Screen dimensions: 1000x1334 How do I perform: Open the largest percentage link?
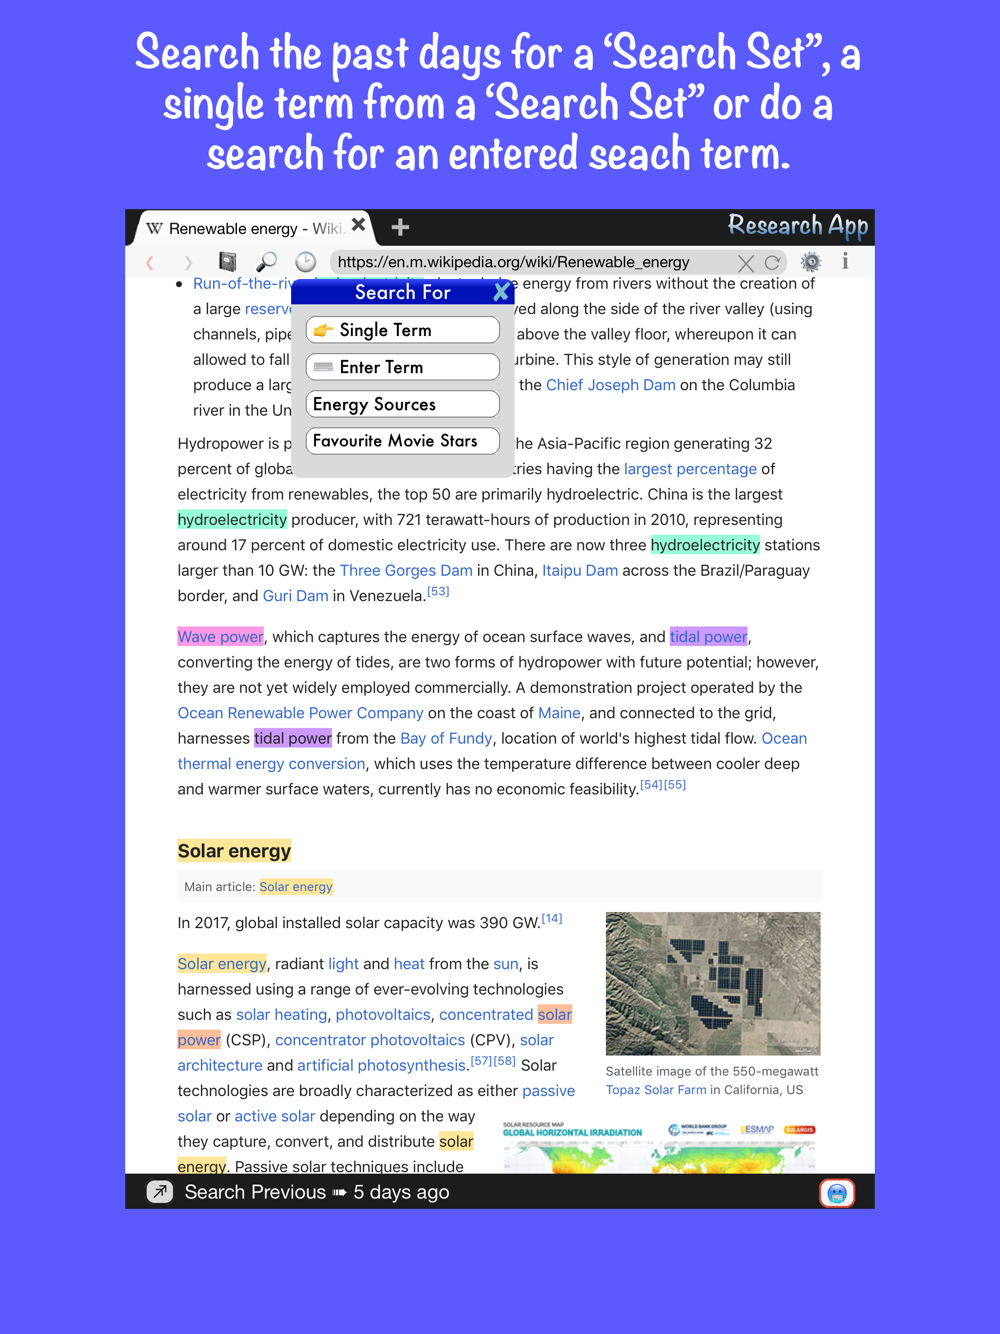690,469
